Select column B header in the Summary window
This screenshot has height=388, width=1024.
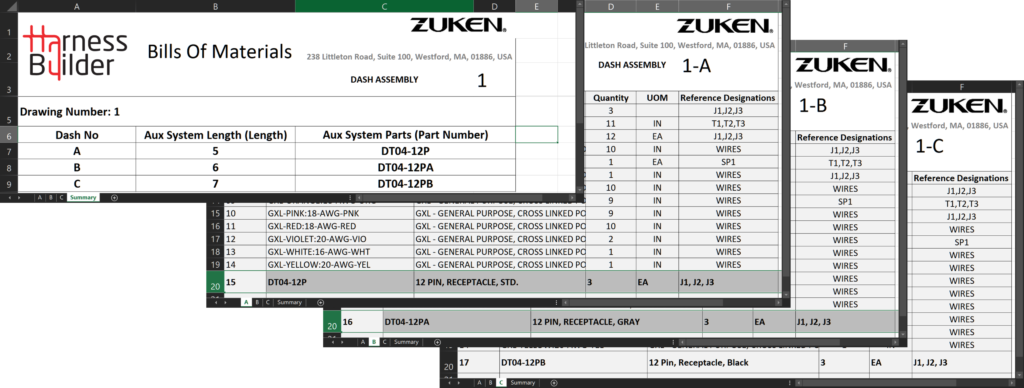217,6
